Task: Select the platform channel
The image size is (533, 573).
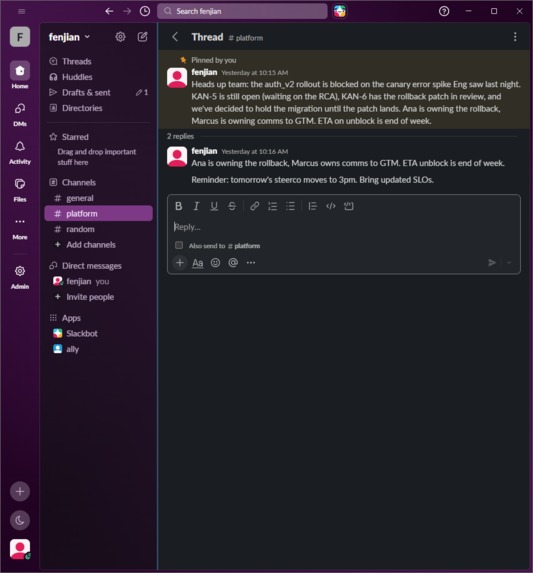Action: 99,213
